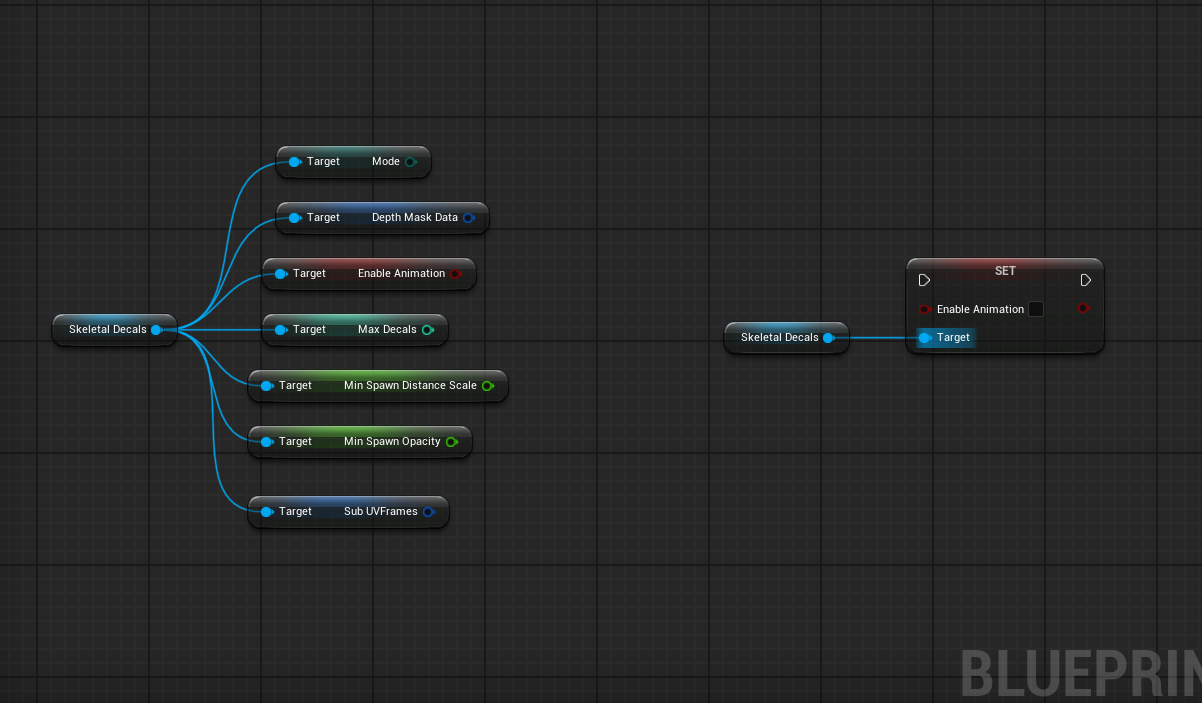Select the Max Decals node label
The height and width of the screenshot is (703, 1202).
pyautogui.click(x=387, y=330)
